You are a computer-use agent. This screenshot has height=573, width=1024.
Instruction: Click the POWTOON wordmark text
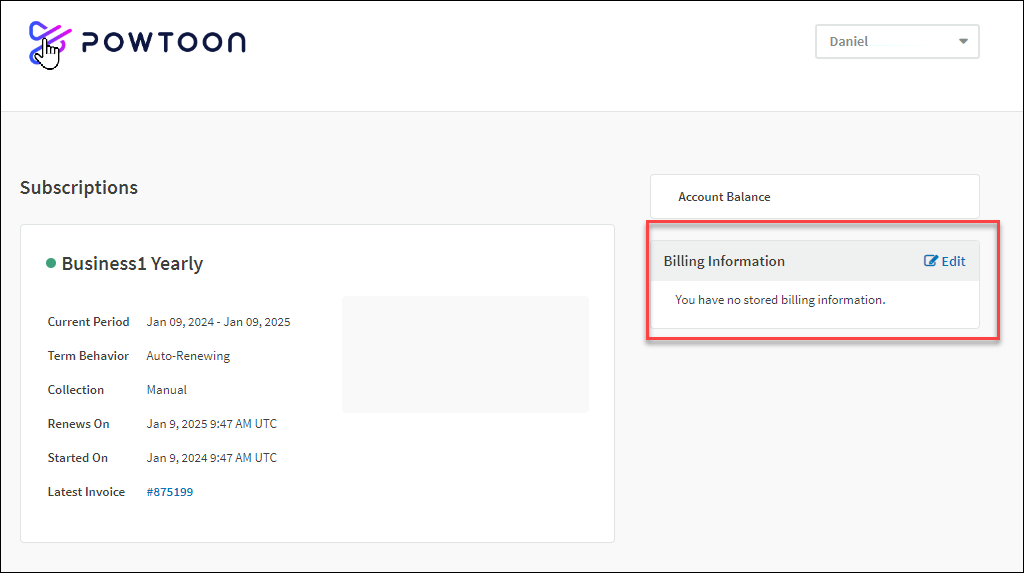(x=163, y=42)
